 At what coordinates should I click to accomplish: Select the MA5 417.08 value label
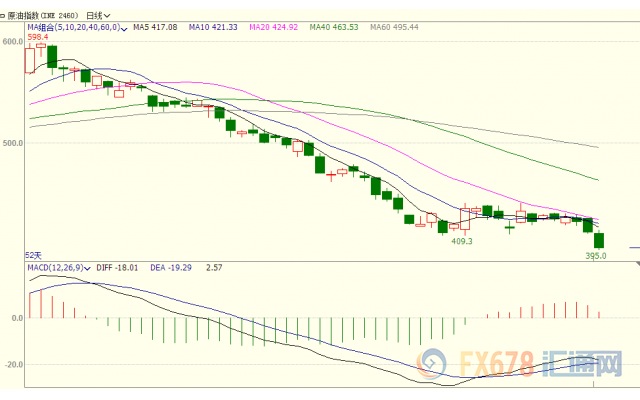click(155, 27)
